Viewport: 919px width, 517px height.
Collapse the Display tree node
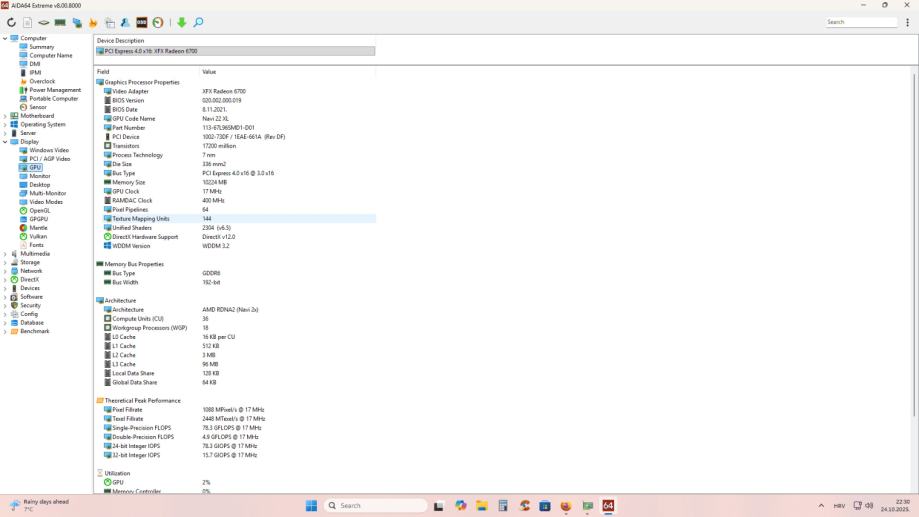(x=5, y=142)
